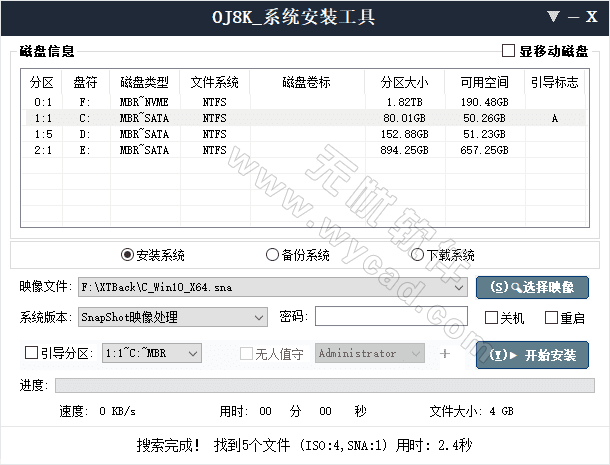The image size is (610, 465).
Task: Sort by the 分区 column header
Action: pos(42,82)
